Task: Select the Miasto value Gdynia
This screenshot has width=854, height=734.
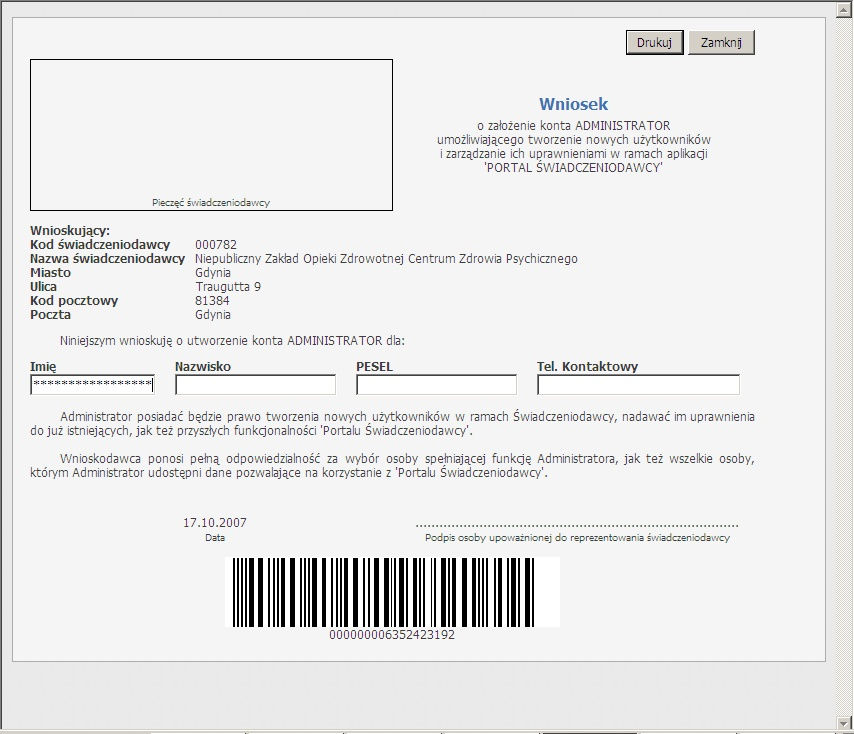Action: pyautogui.click(x=213, y=273)
